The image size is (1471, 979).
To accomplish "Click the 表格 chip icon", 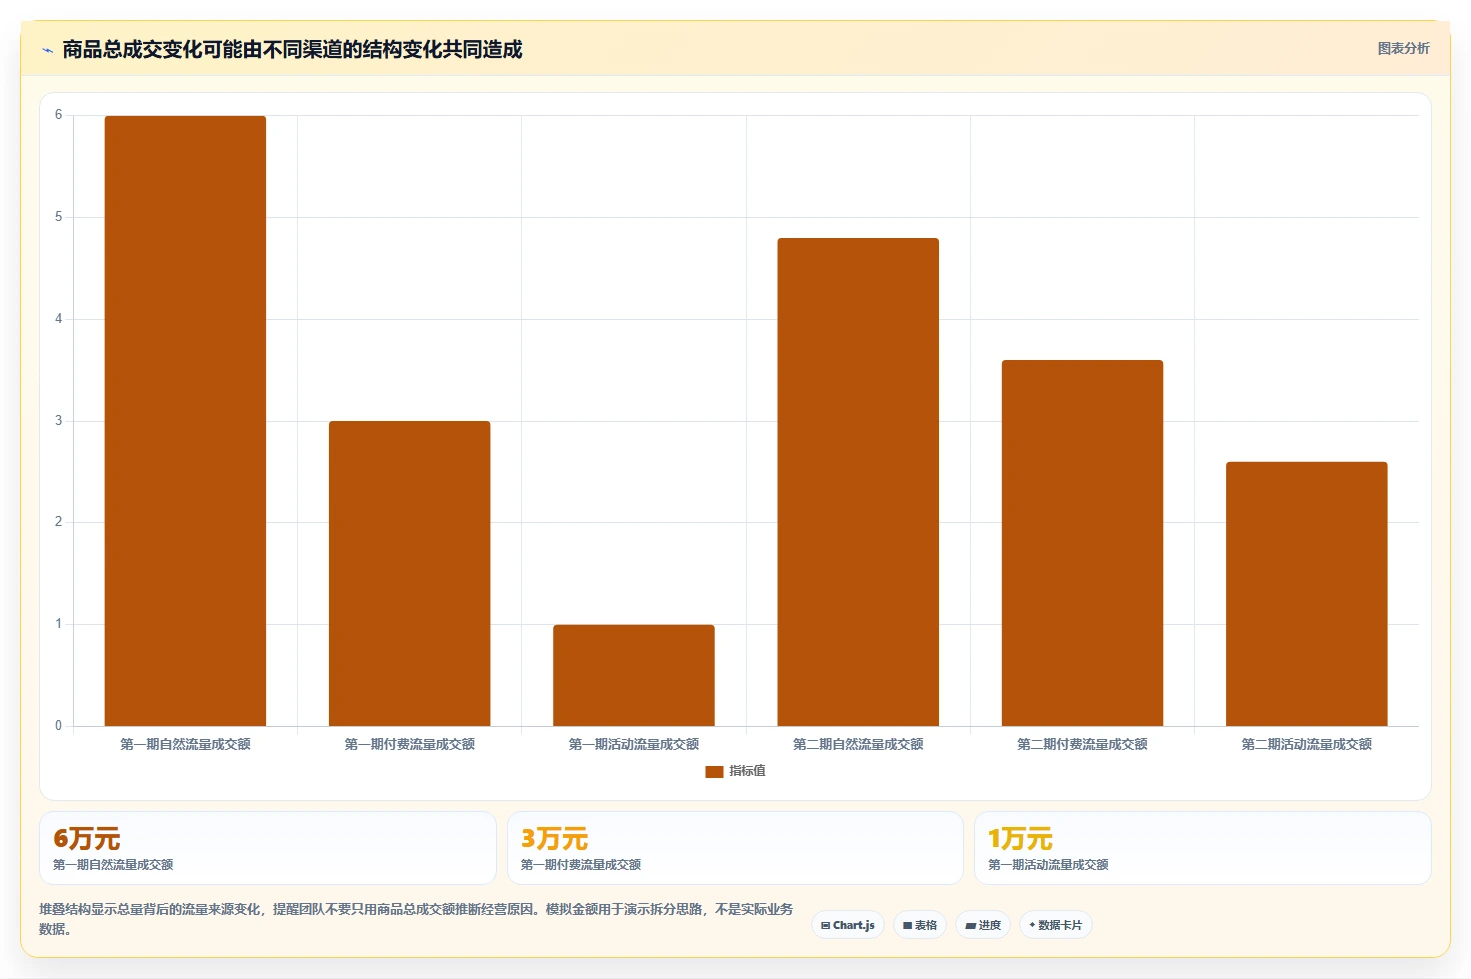I will click(907, 926).
